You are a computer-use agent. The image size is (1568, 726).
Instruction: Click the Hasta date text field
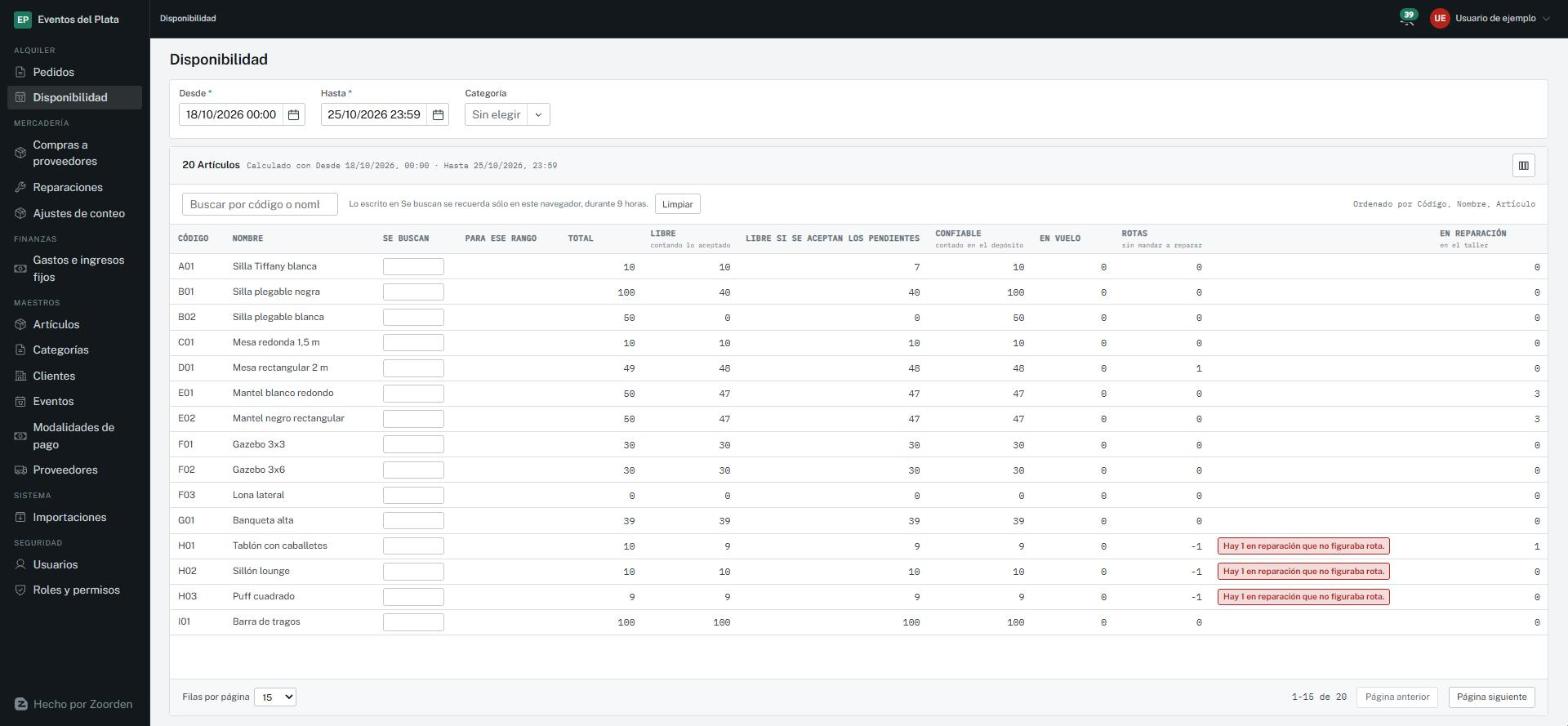click(374, 115)
